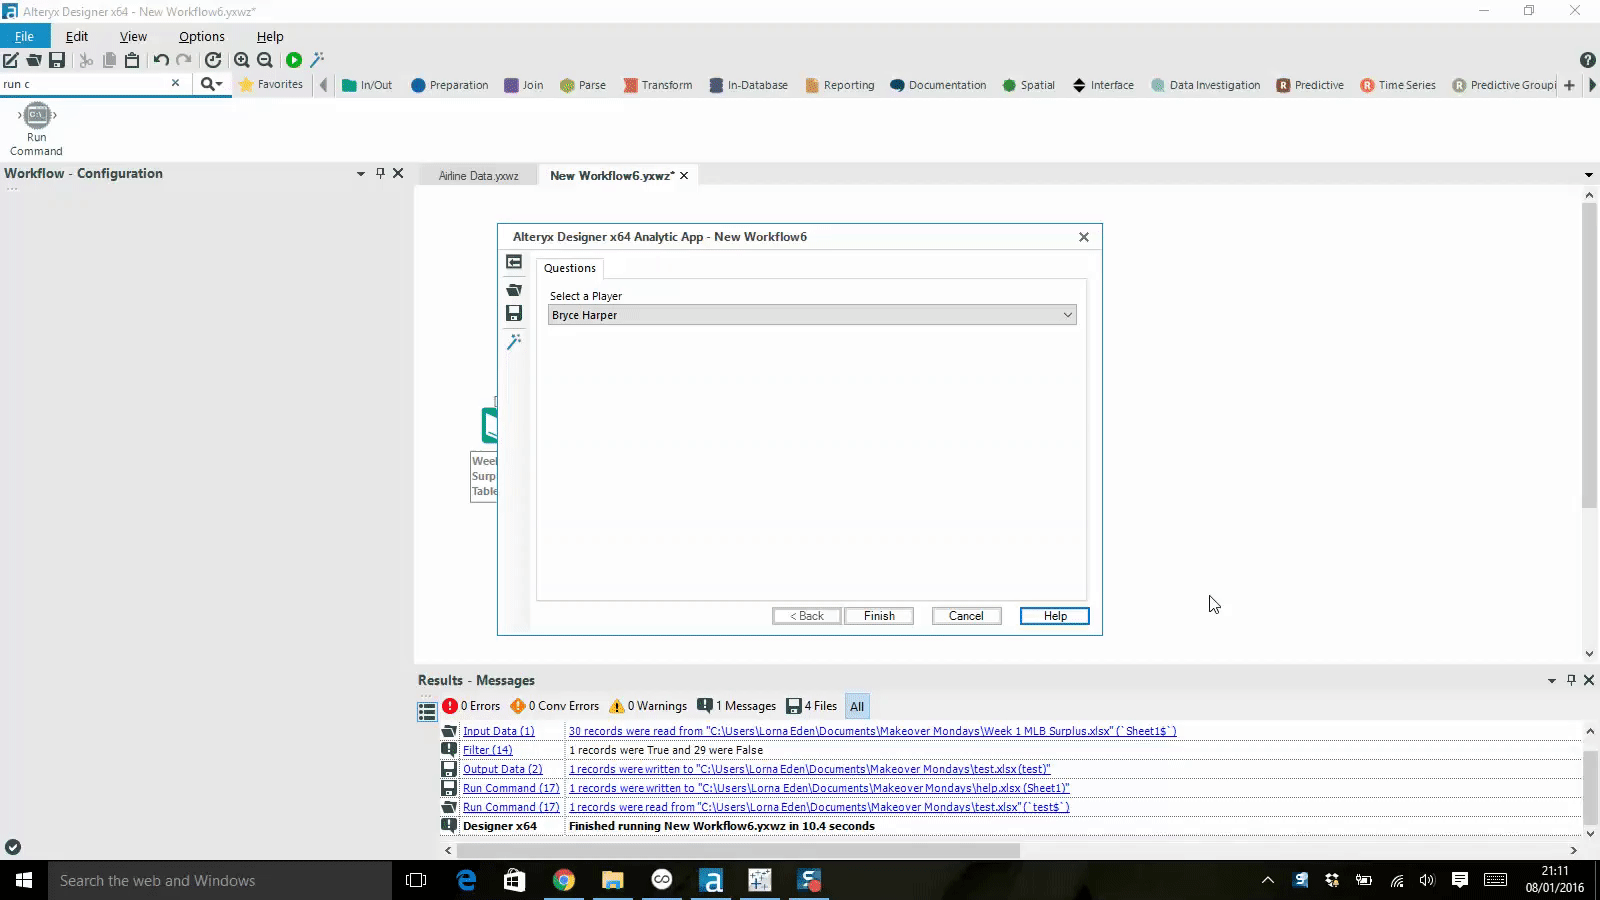Image resolution: width=1600 pixels, height=900 pixels.
Task: Open the Preparation tool category
Action: point(449,85)
